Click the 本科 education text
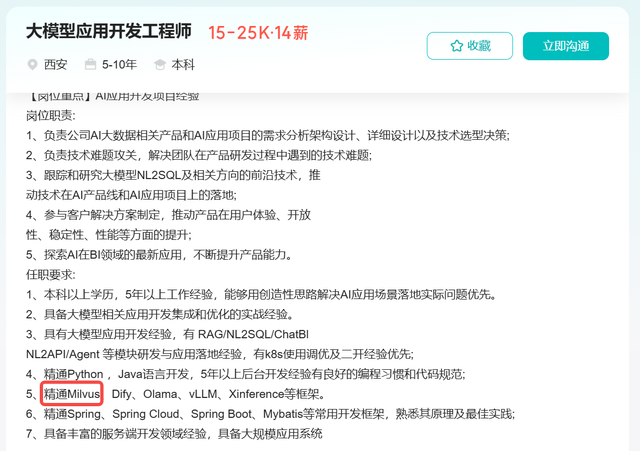Image resolution: width=640 pixels, height=451 pixels. click(183, 64)
